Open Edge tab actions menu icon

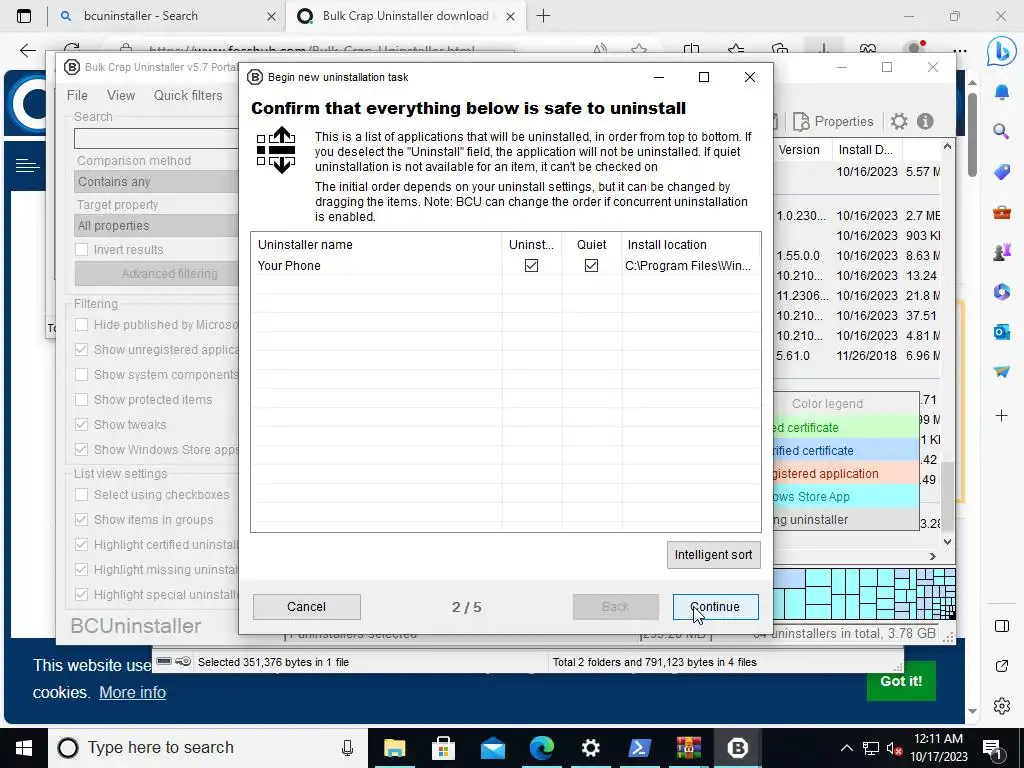pyautogui.click(x=24, y=16)
